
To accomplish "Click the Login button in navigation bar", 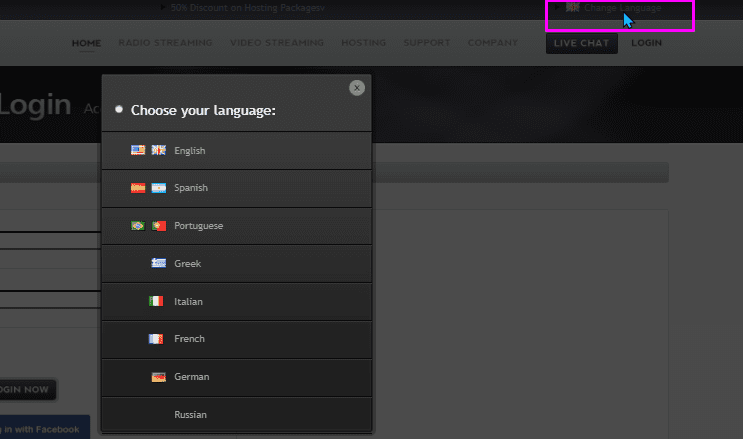I will (646, 43).
